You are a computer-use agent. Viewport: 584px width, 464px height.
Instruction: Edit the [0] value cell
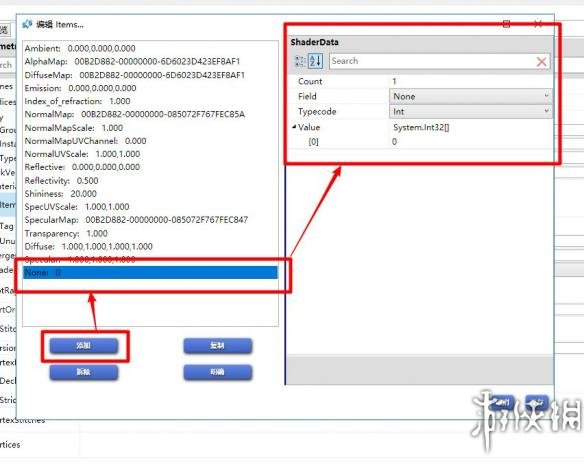(470, 142)
